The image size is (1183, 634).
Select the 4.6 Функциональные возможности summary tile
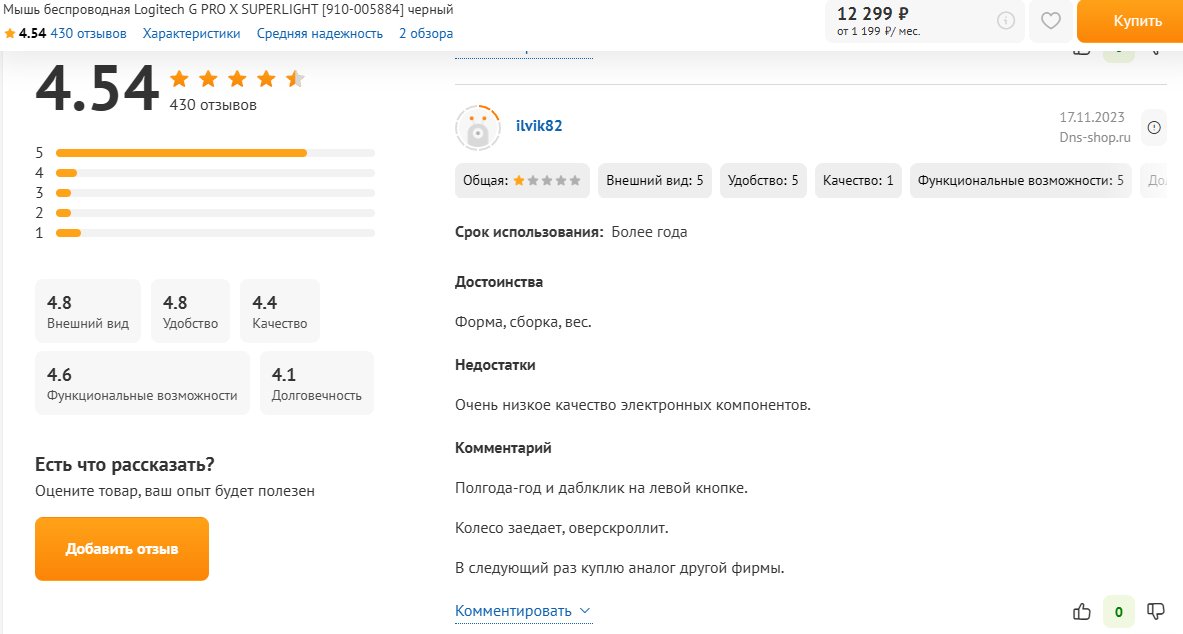click(x=142, y=383)
